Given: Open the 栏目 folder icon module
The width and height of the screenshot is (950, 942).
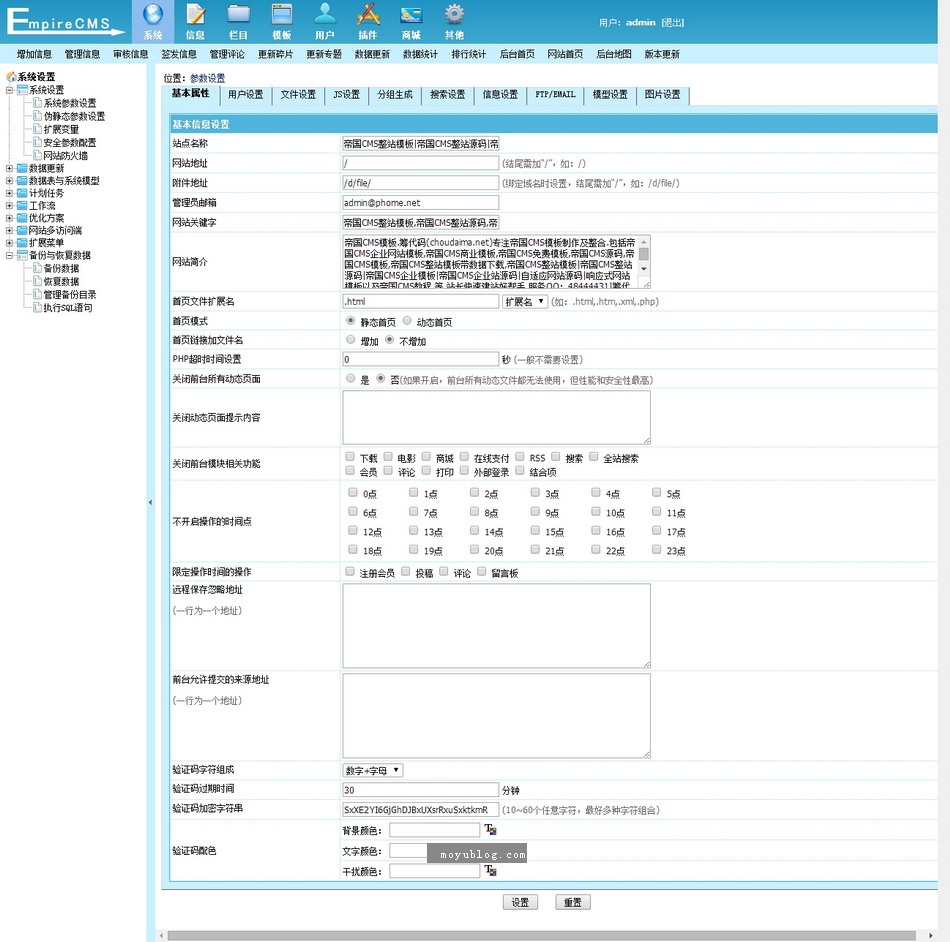Looking at the screenshot, I should (238, 21).
